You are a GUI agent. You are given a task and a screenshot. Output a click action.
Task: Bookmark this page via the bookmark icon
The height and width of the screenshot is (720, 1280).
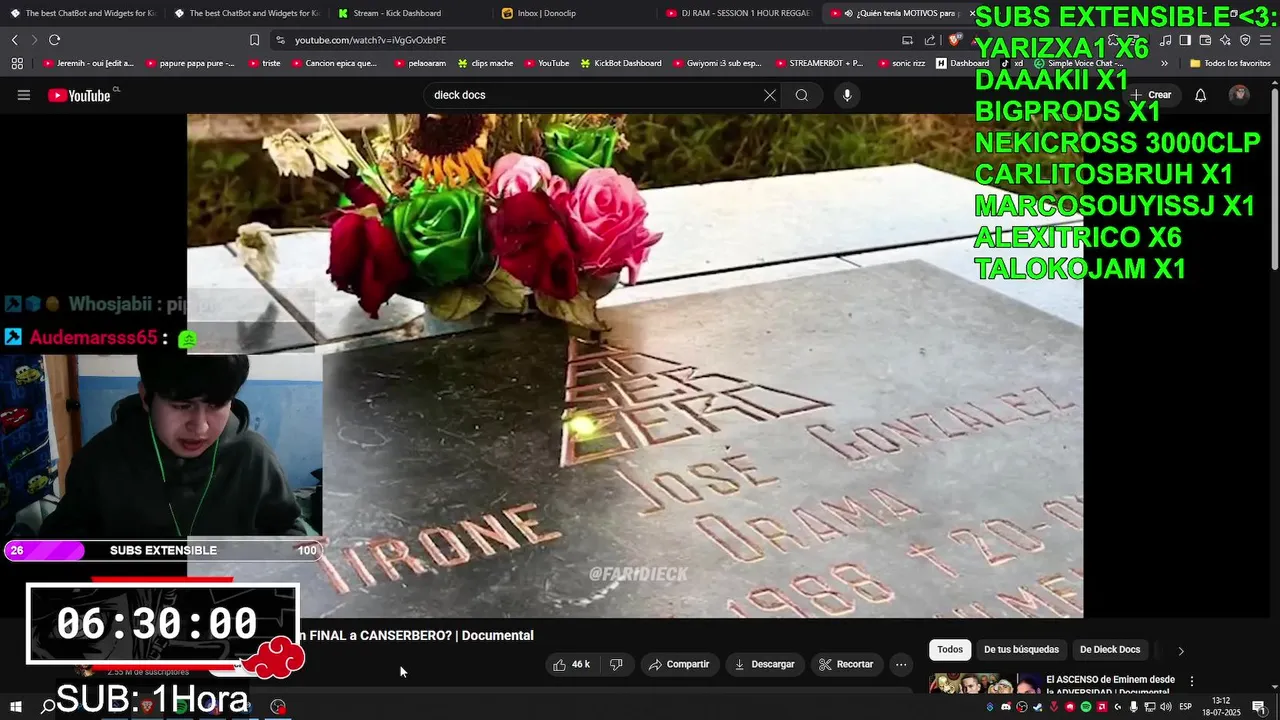[254, 40]
